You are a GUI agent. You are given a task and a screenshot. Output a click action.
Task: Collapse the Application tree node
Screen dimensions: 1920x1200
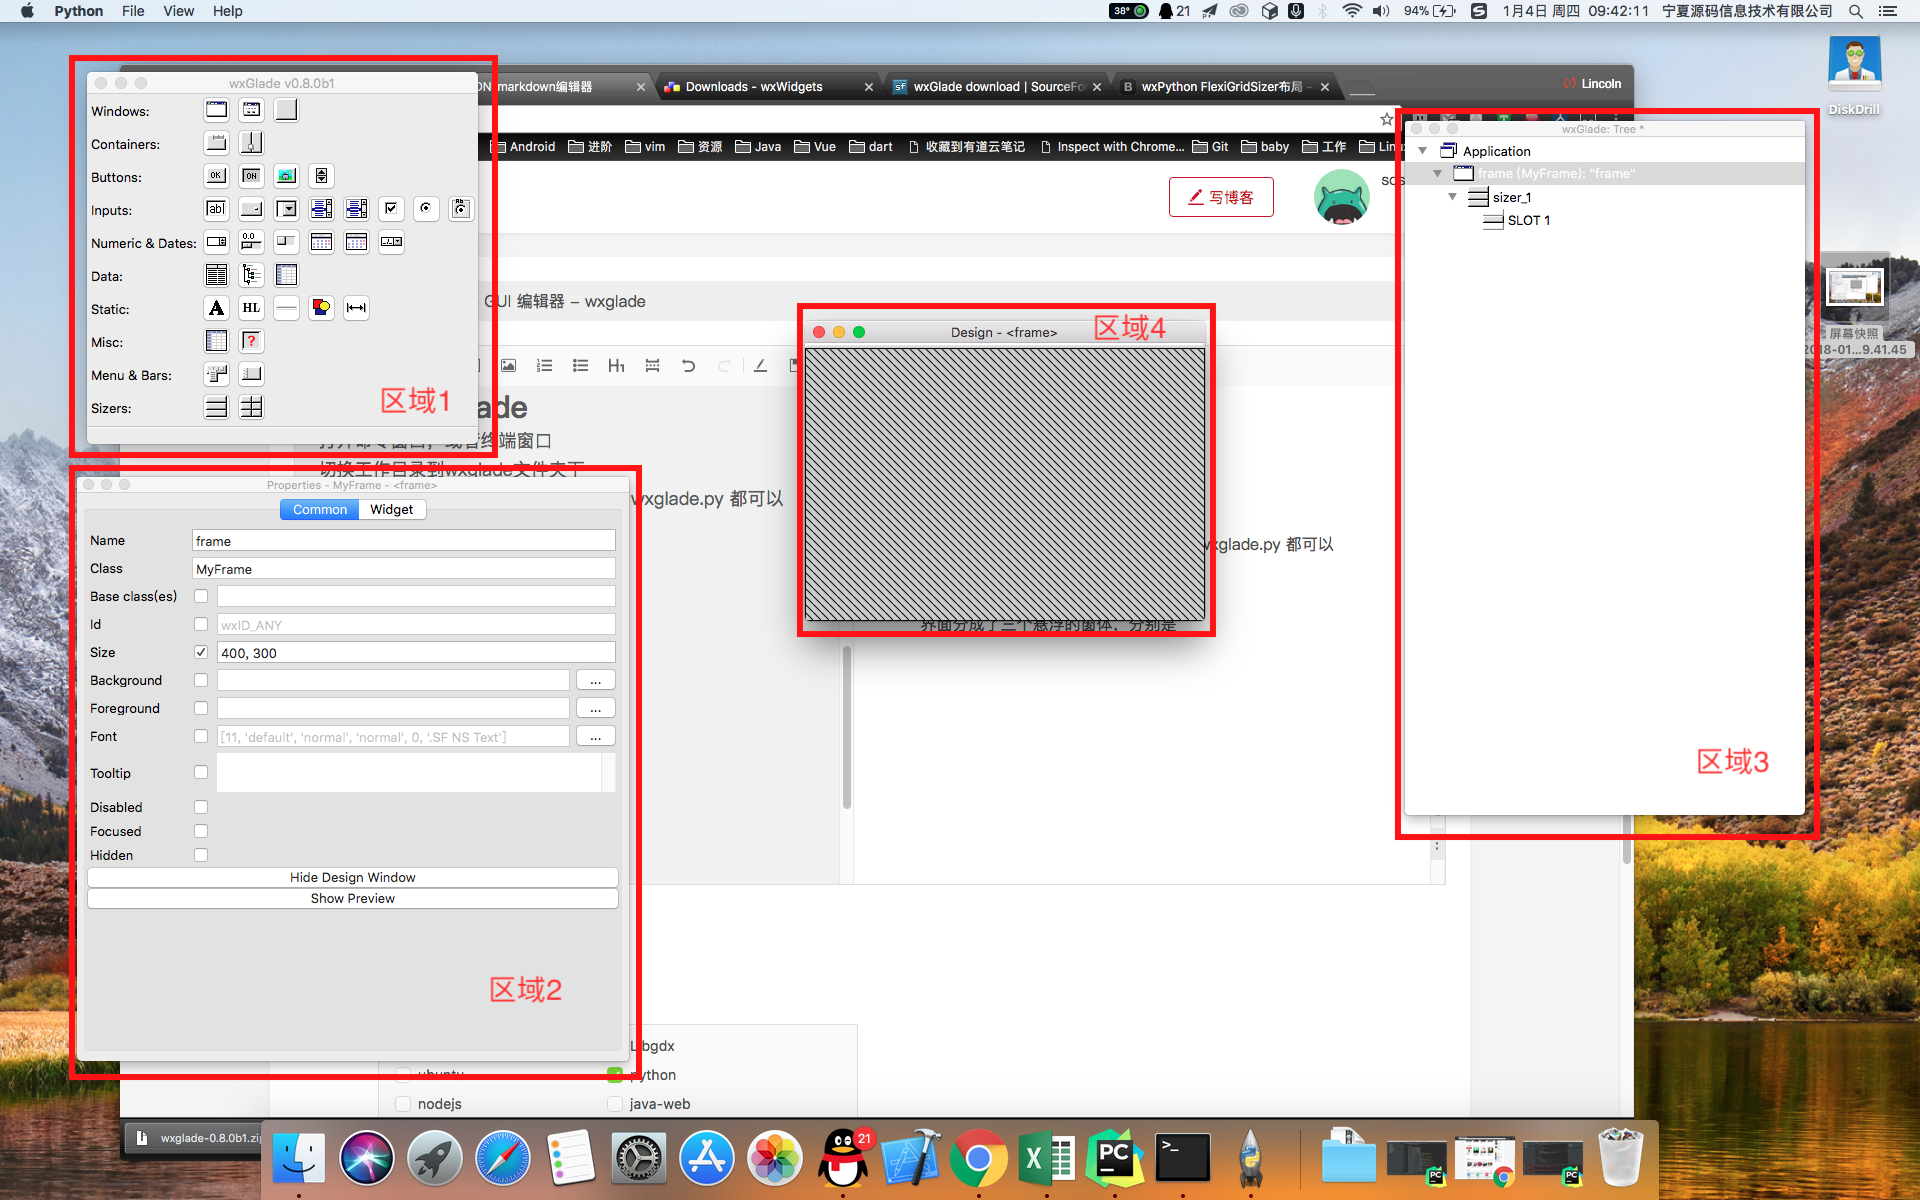1422,151
